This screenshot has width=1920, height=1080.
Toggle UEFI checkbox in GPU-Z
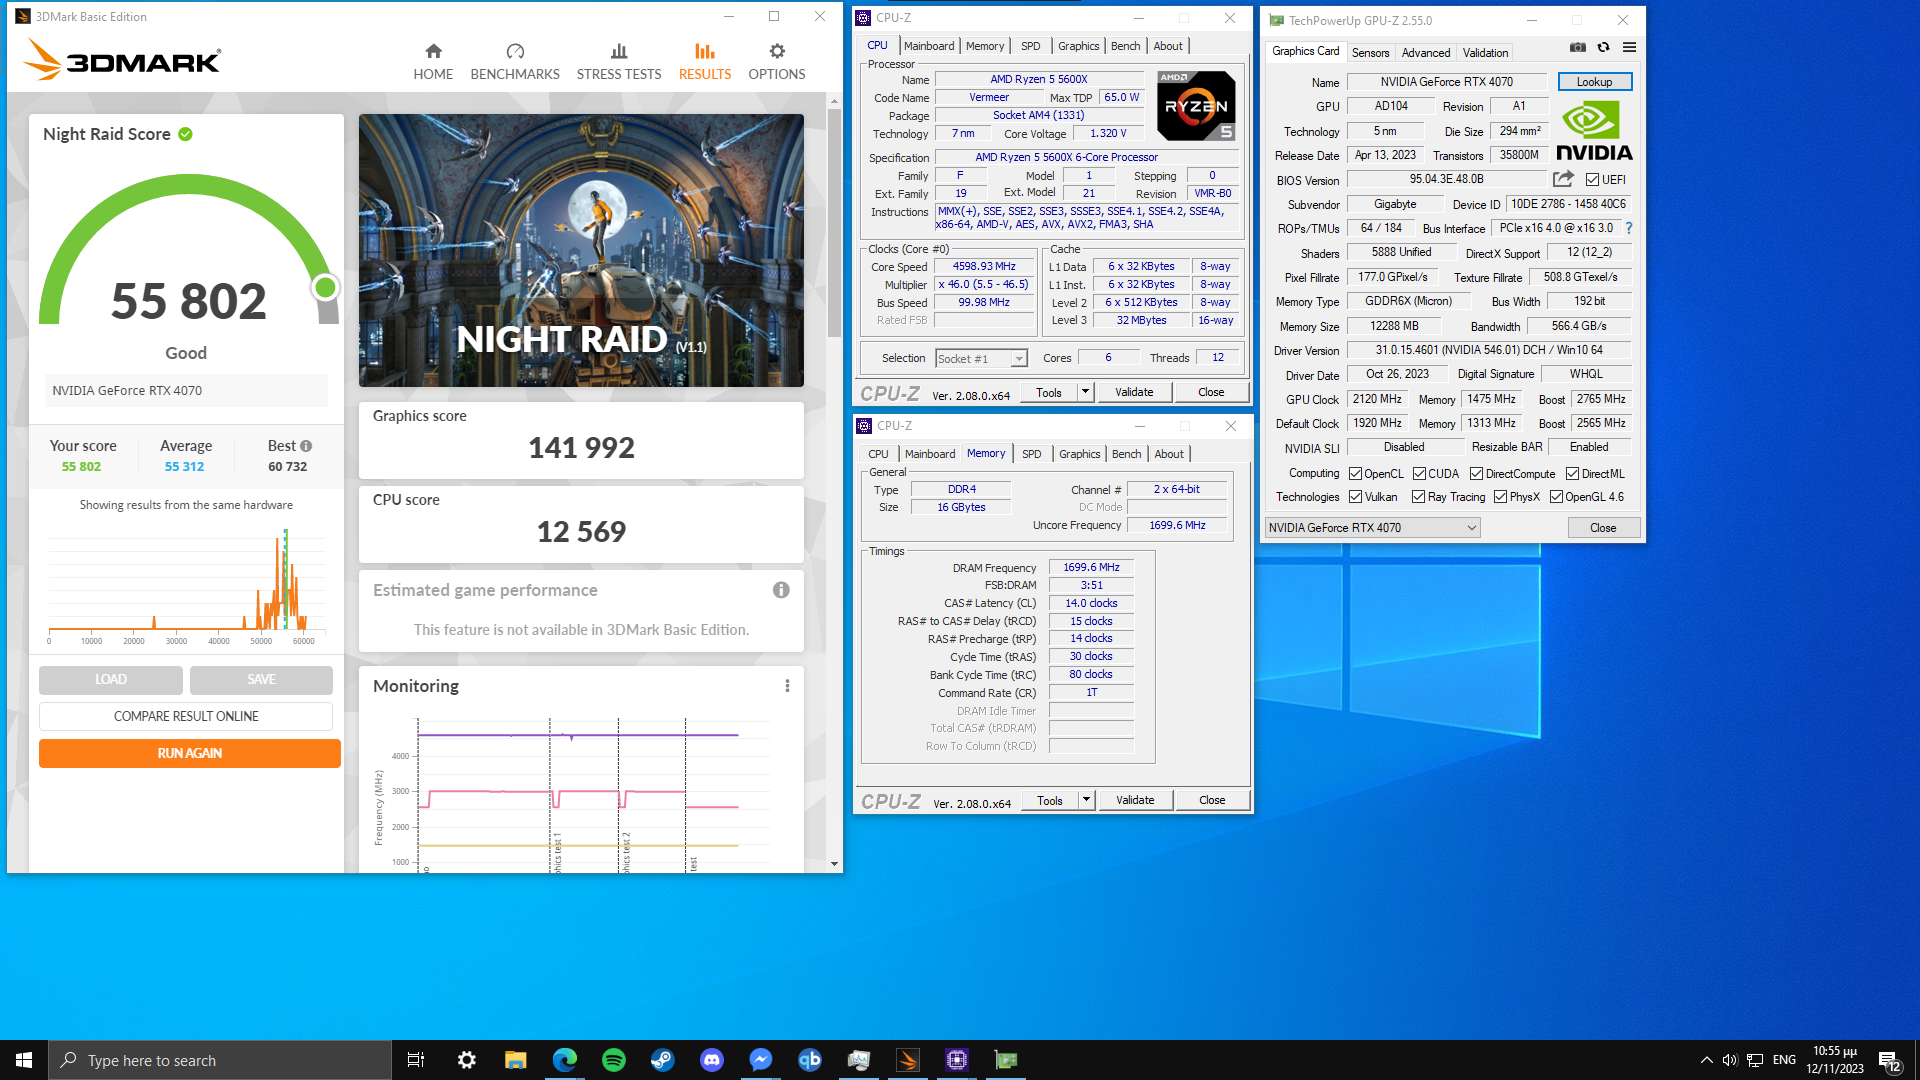tap(1592, 180)
